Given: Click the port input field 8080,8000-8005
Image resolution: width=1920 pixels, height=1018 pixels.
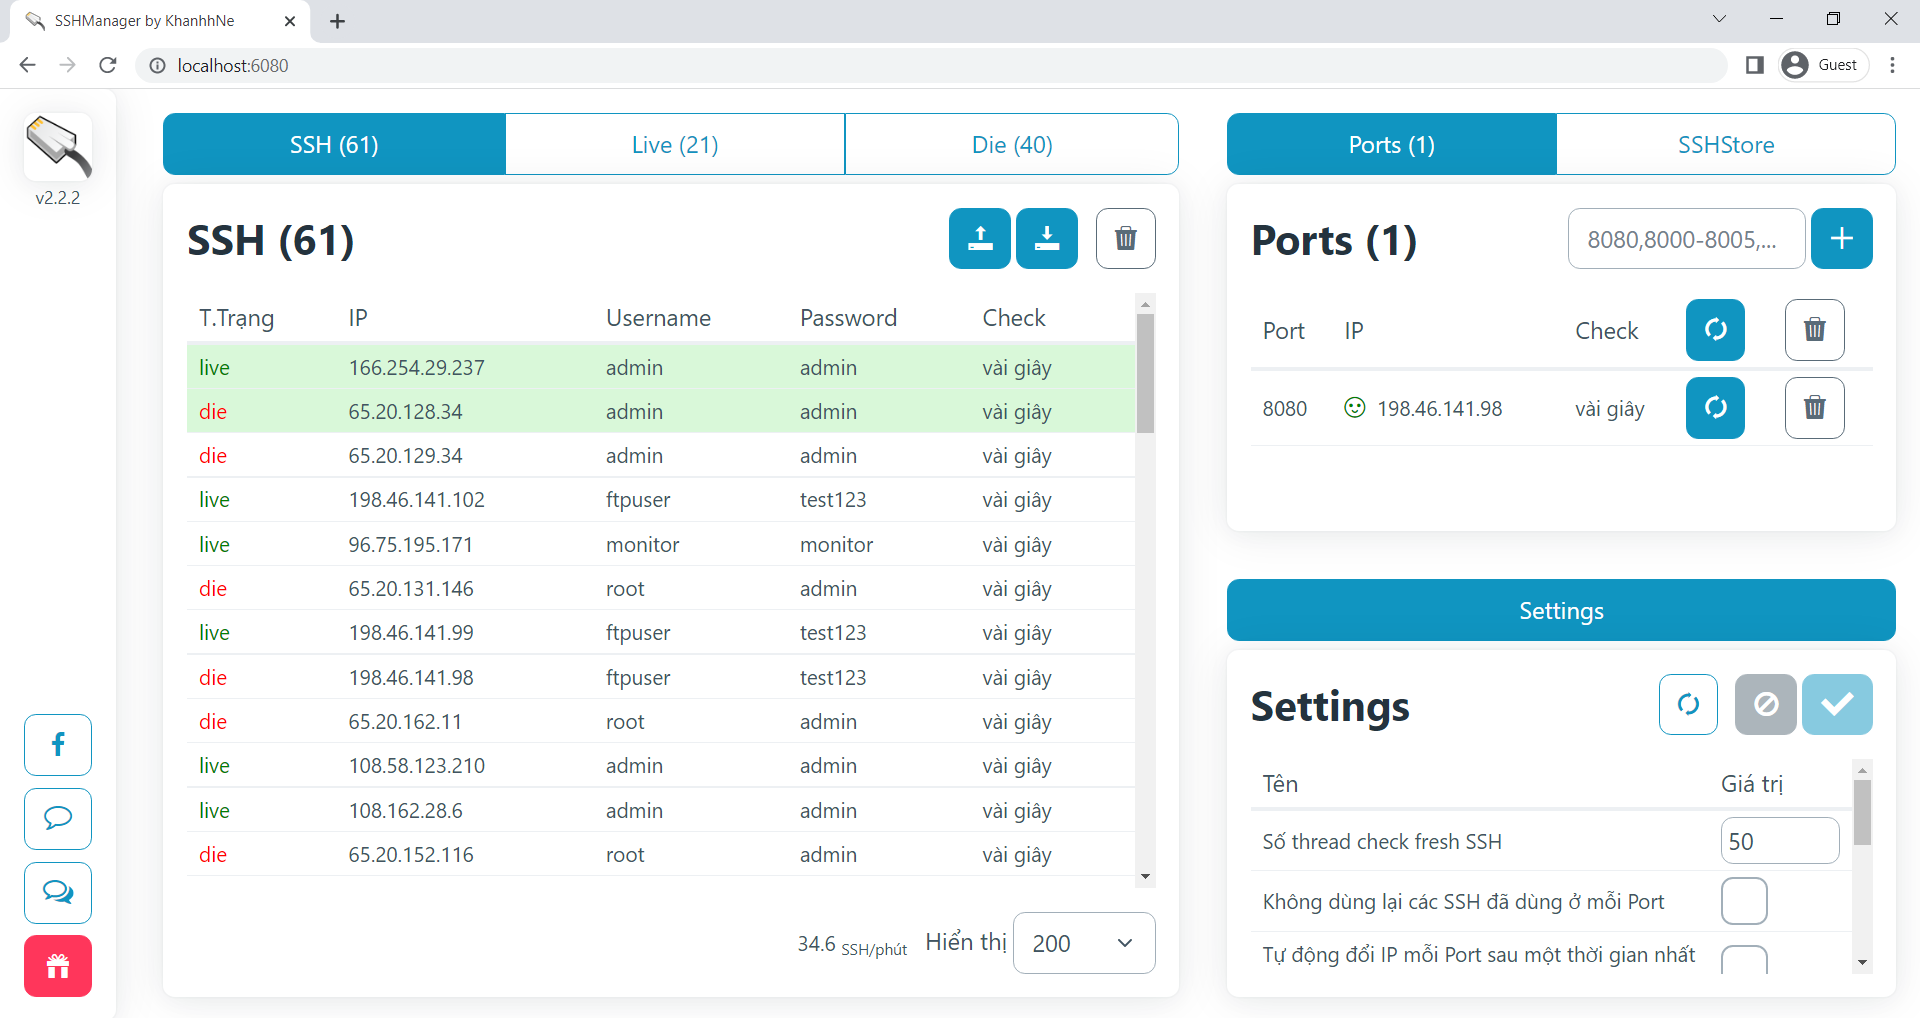Looking at the screenshot, I should coord(1686,239).
